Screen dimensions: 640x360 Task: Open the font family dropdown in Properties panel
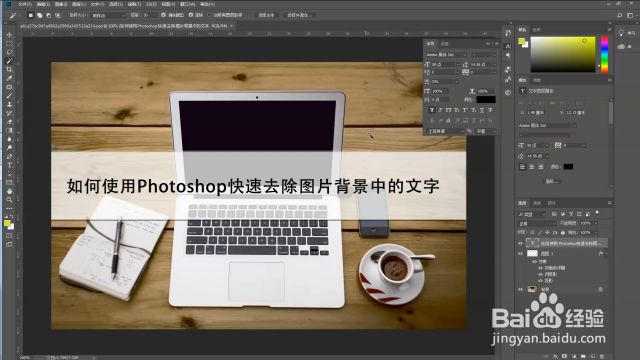tap(548, 125)
